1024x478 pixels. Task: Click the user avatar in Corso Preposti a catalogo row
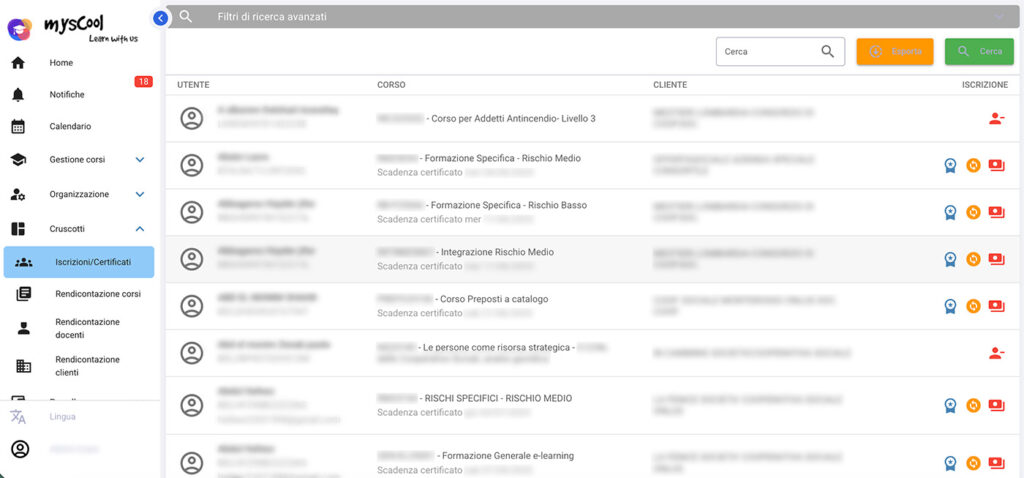click(x=191, y=306)
